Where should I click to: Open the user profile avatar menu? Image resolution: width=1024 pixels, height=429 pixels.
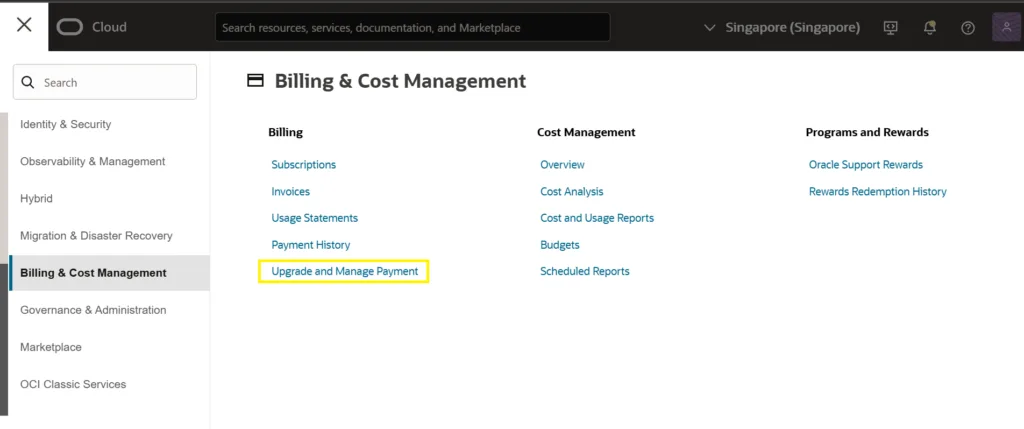1005,27
